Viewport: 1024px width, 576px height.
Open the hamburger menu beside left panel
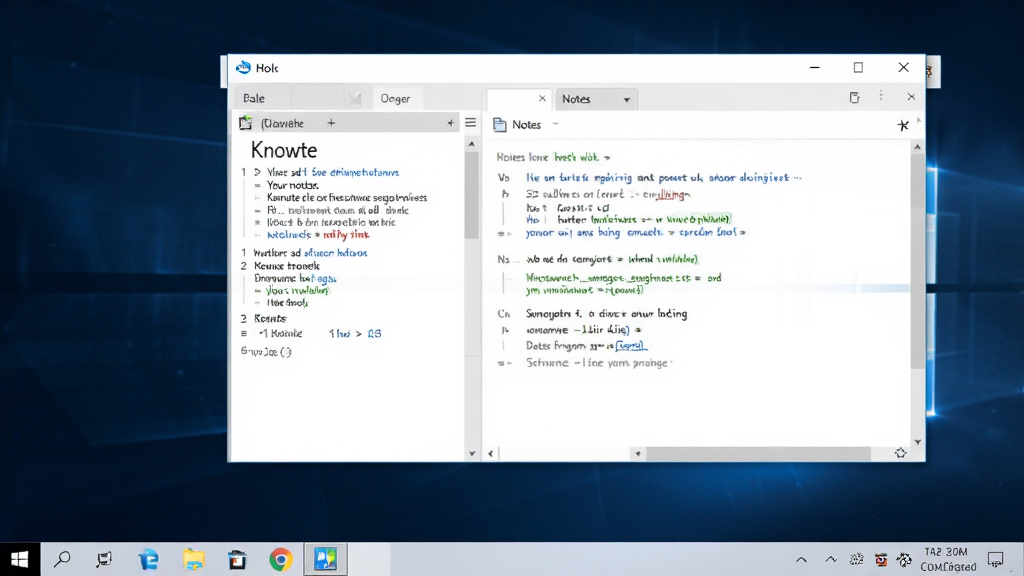click(x=470, y=123)
